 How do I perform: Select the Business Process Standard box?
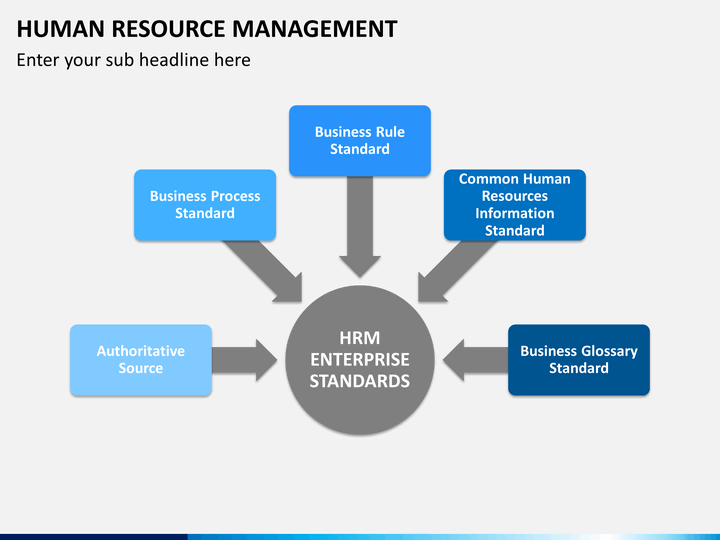(205, 205)
